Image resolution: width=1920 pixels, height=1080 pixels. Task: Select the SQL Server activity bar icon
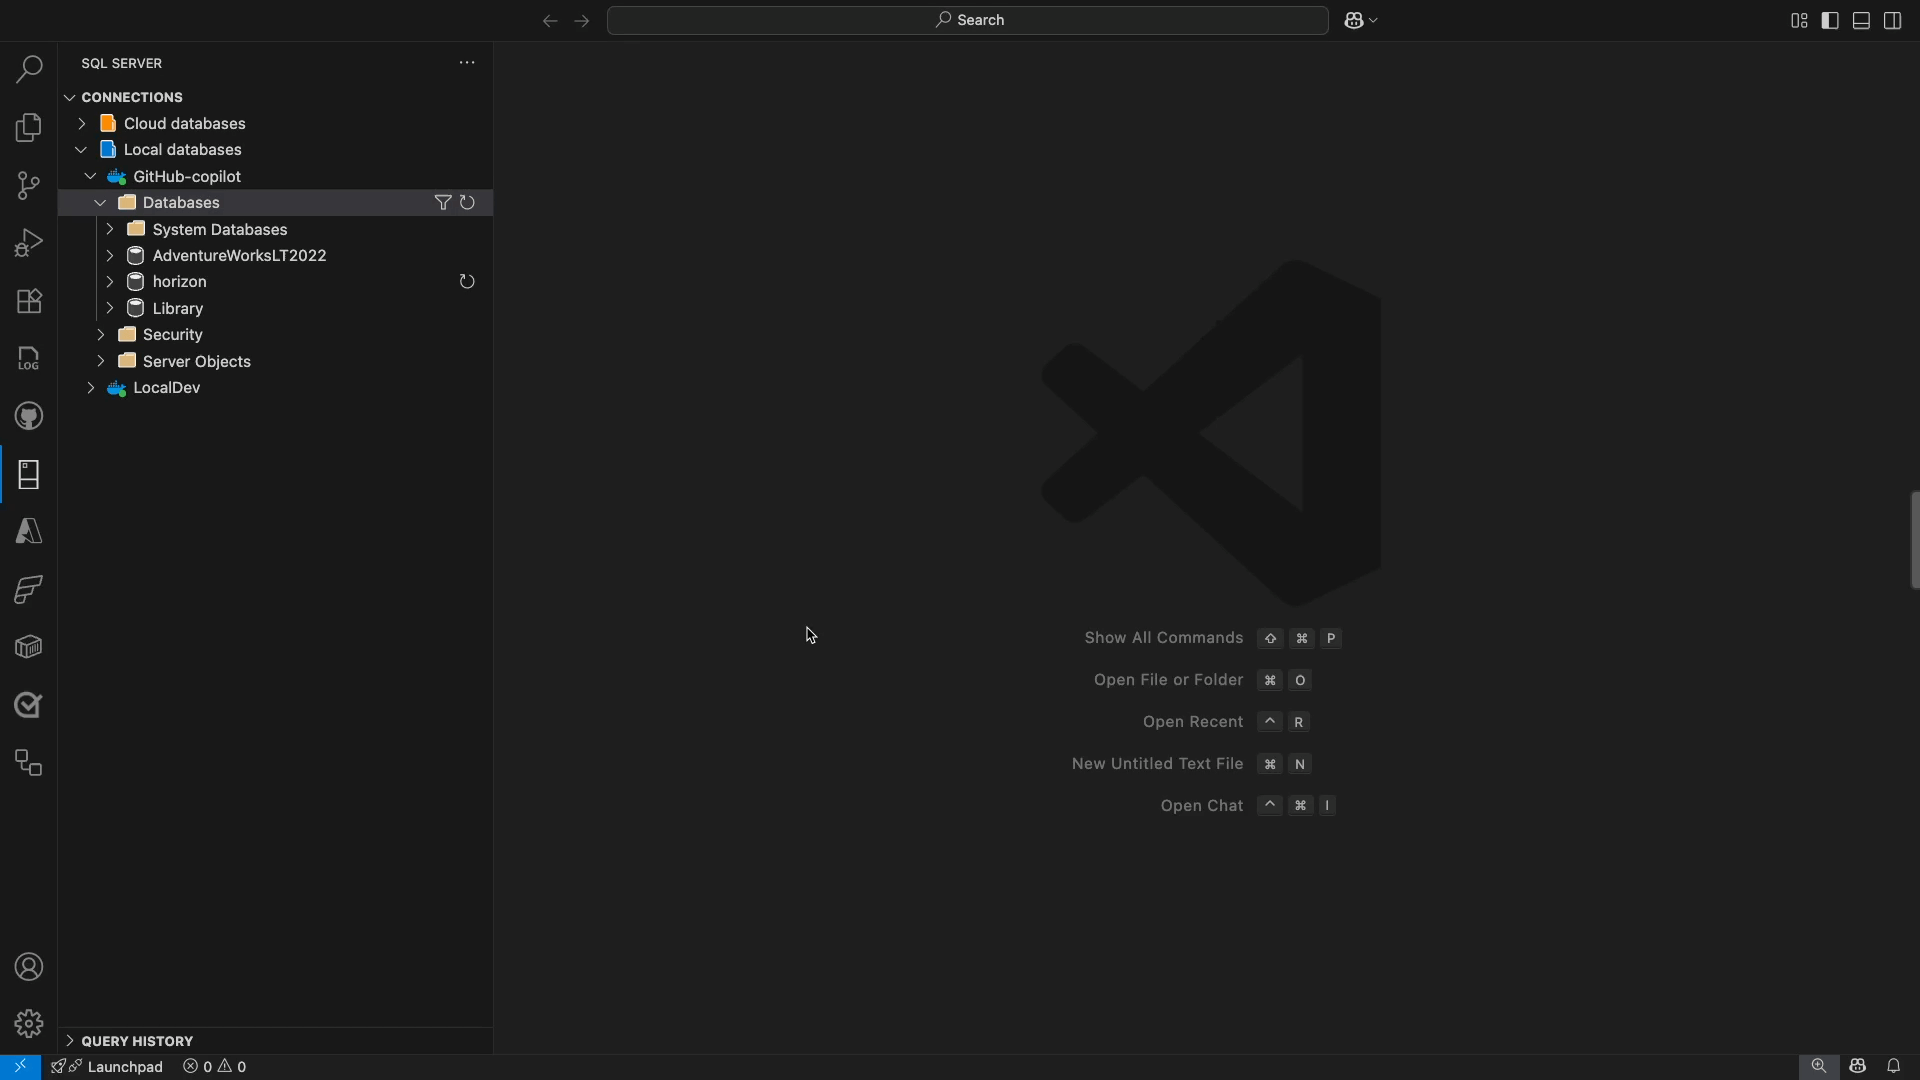tap(29, 474)
